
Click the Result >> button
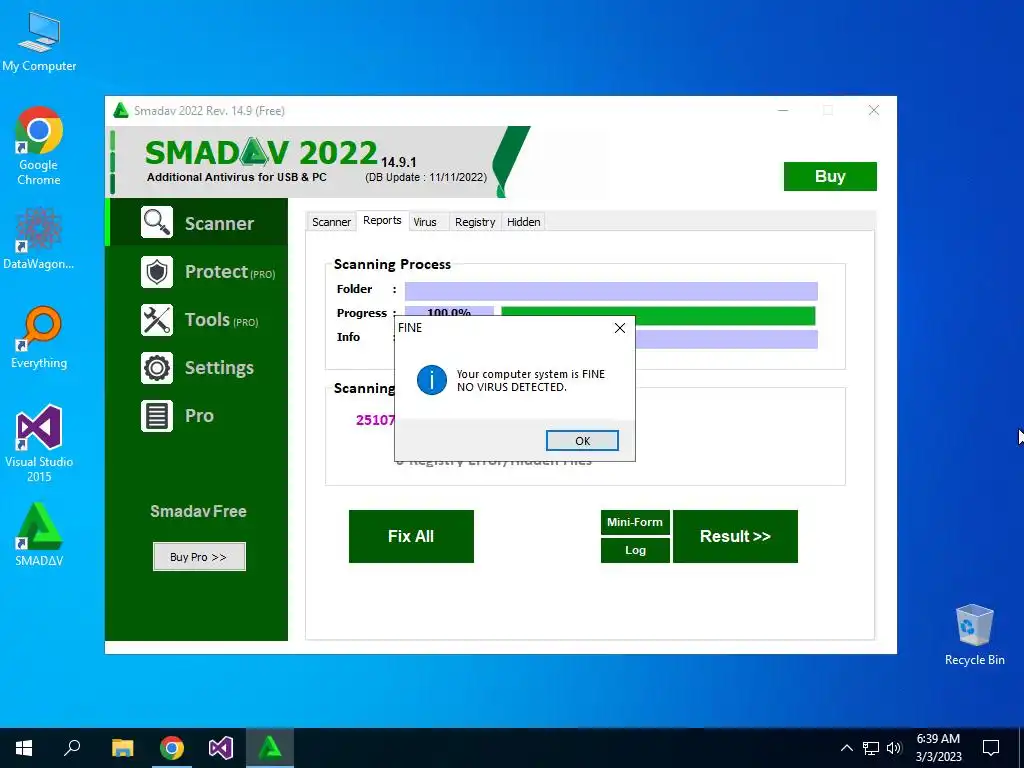(735, 536)
